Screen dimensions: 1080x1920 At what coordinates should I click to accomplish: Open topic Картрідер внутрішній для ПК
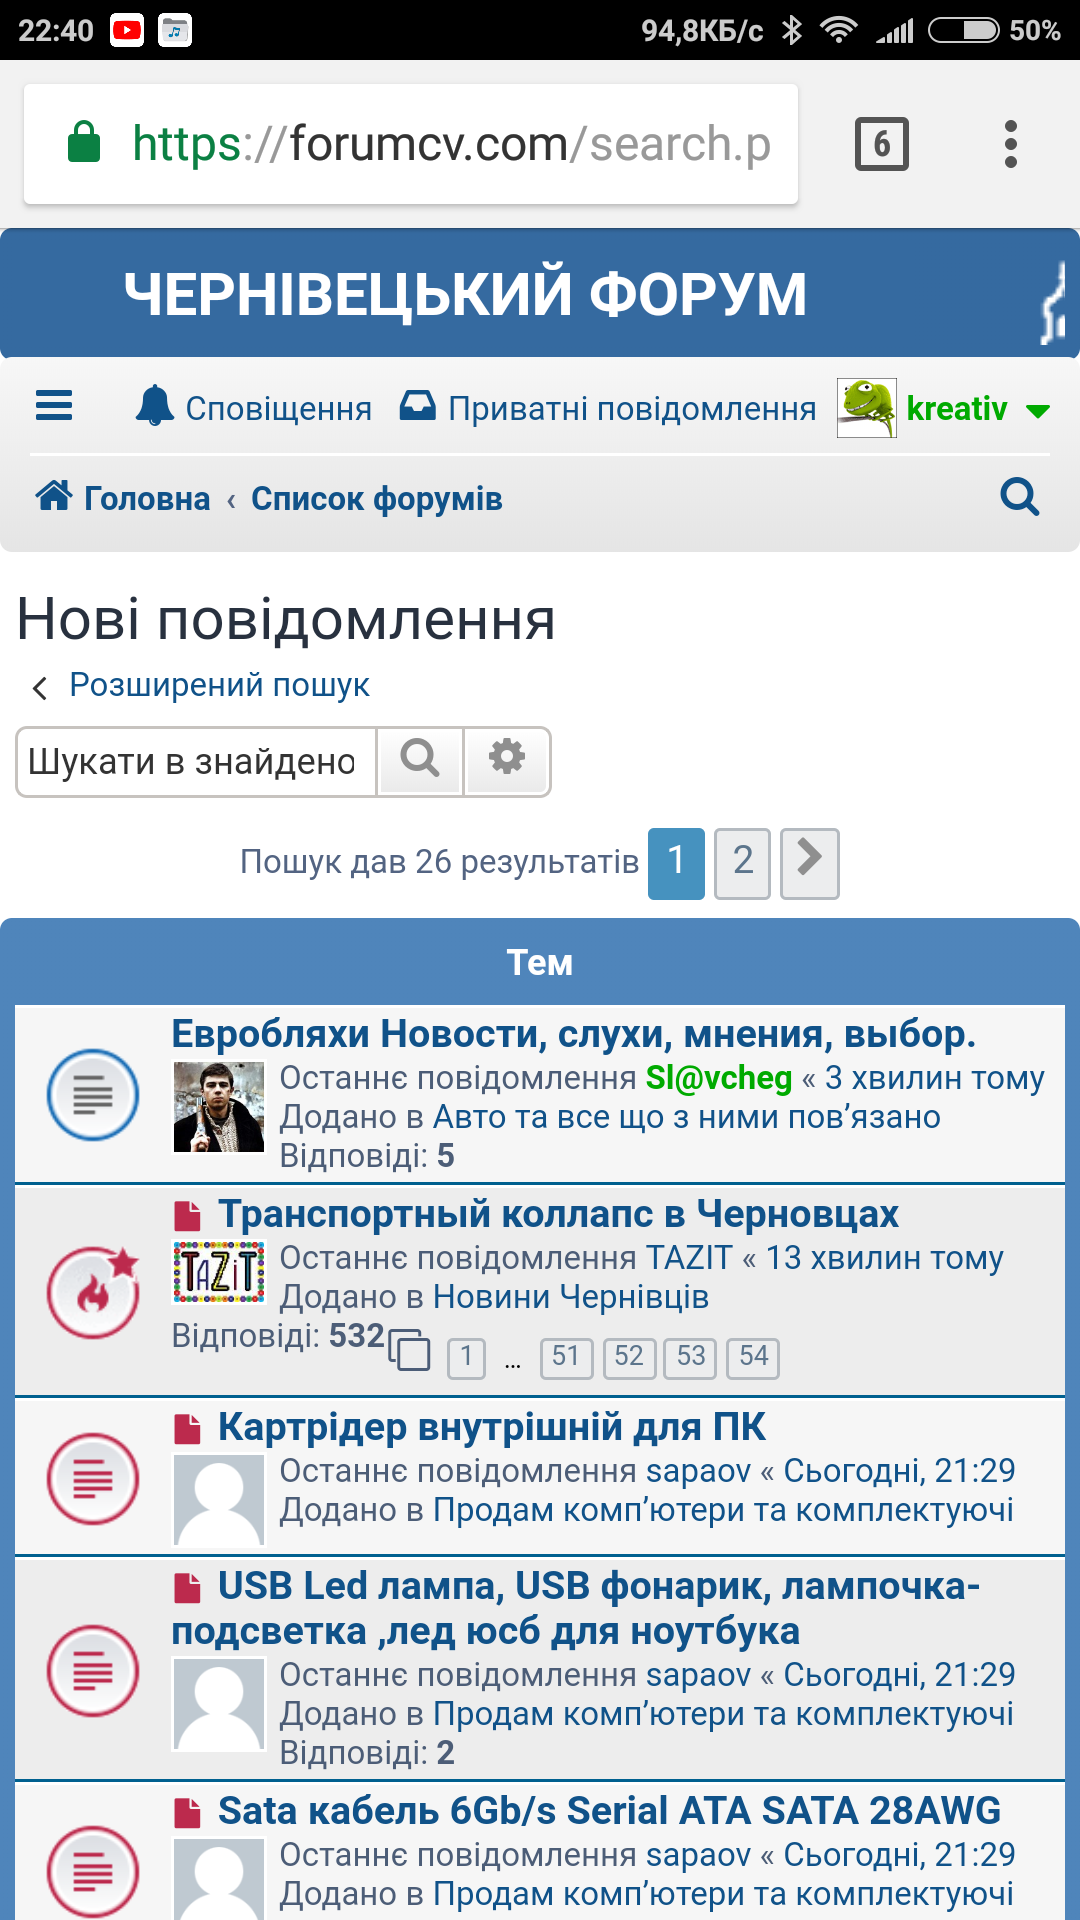click(x=491, y=1427)
